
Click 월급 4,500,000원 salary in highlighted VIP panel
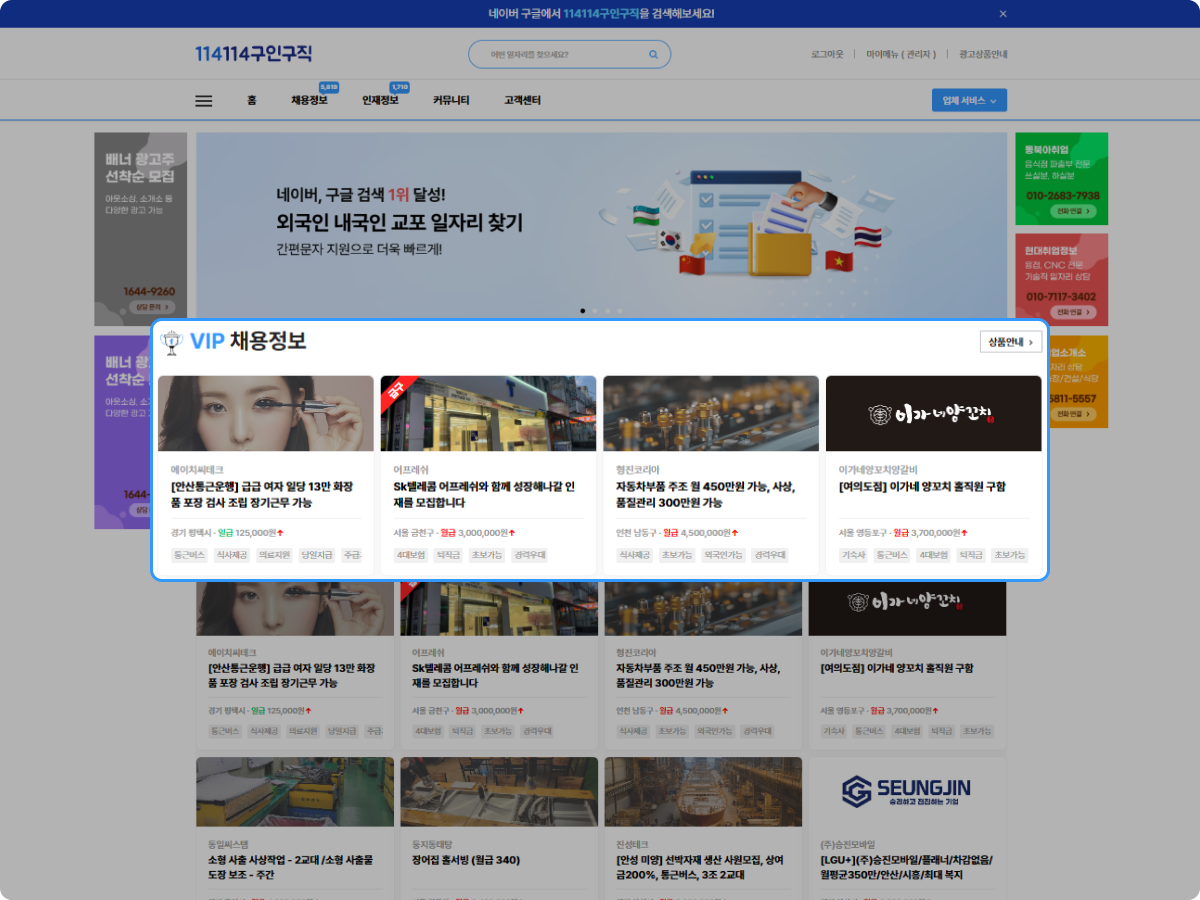point(701,533)
